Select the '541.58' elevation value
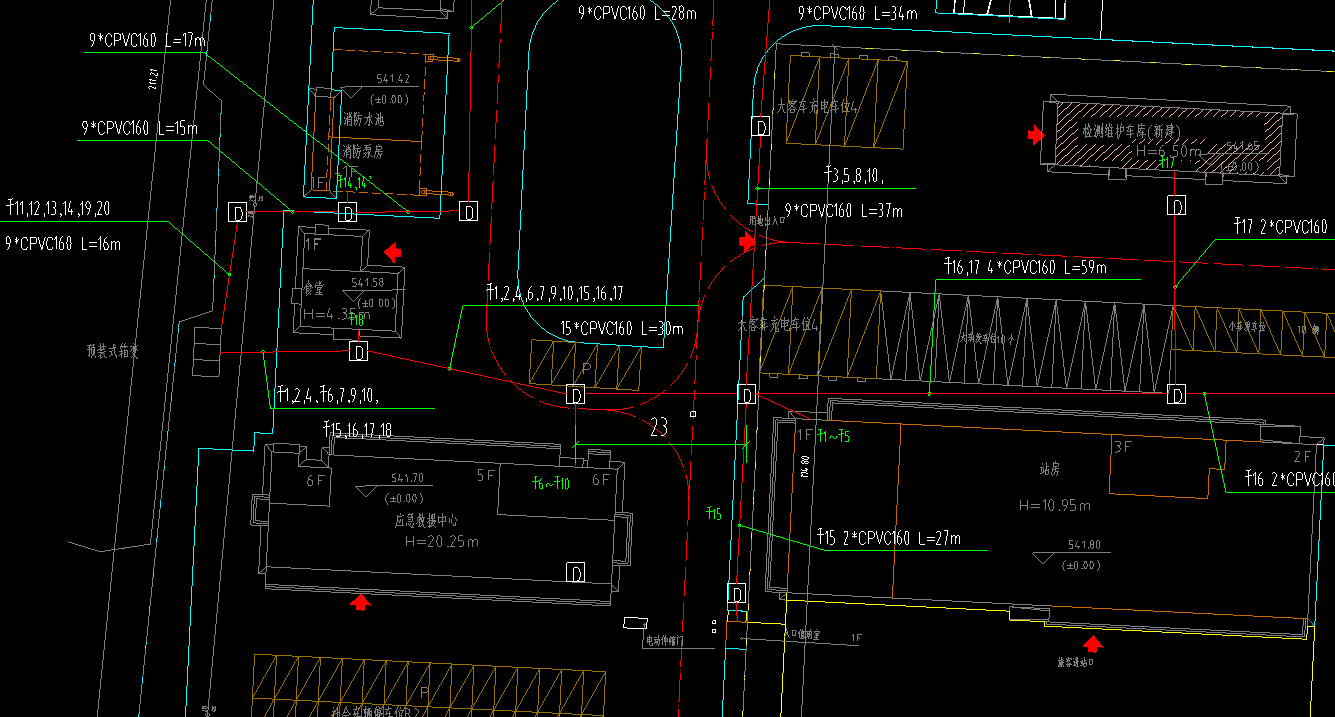The image size is (1335, 717). (368, 282)
